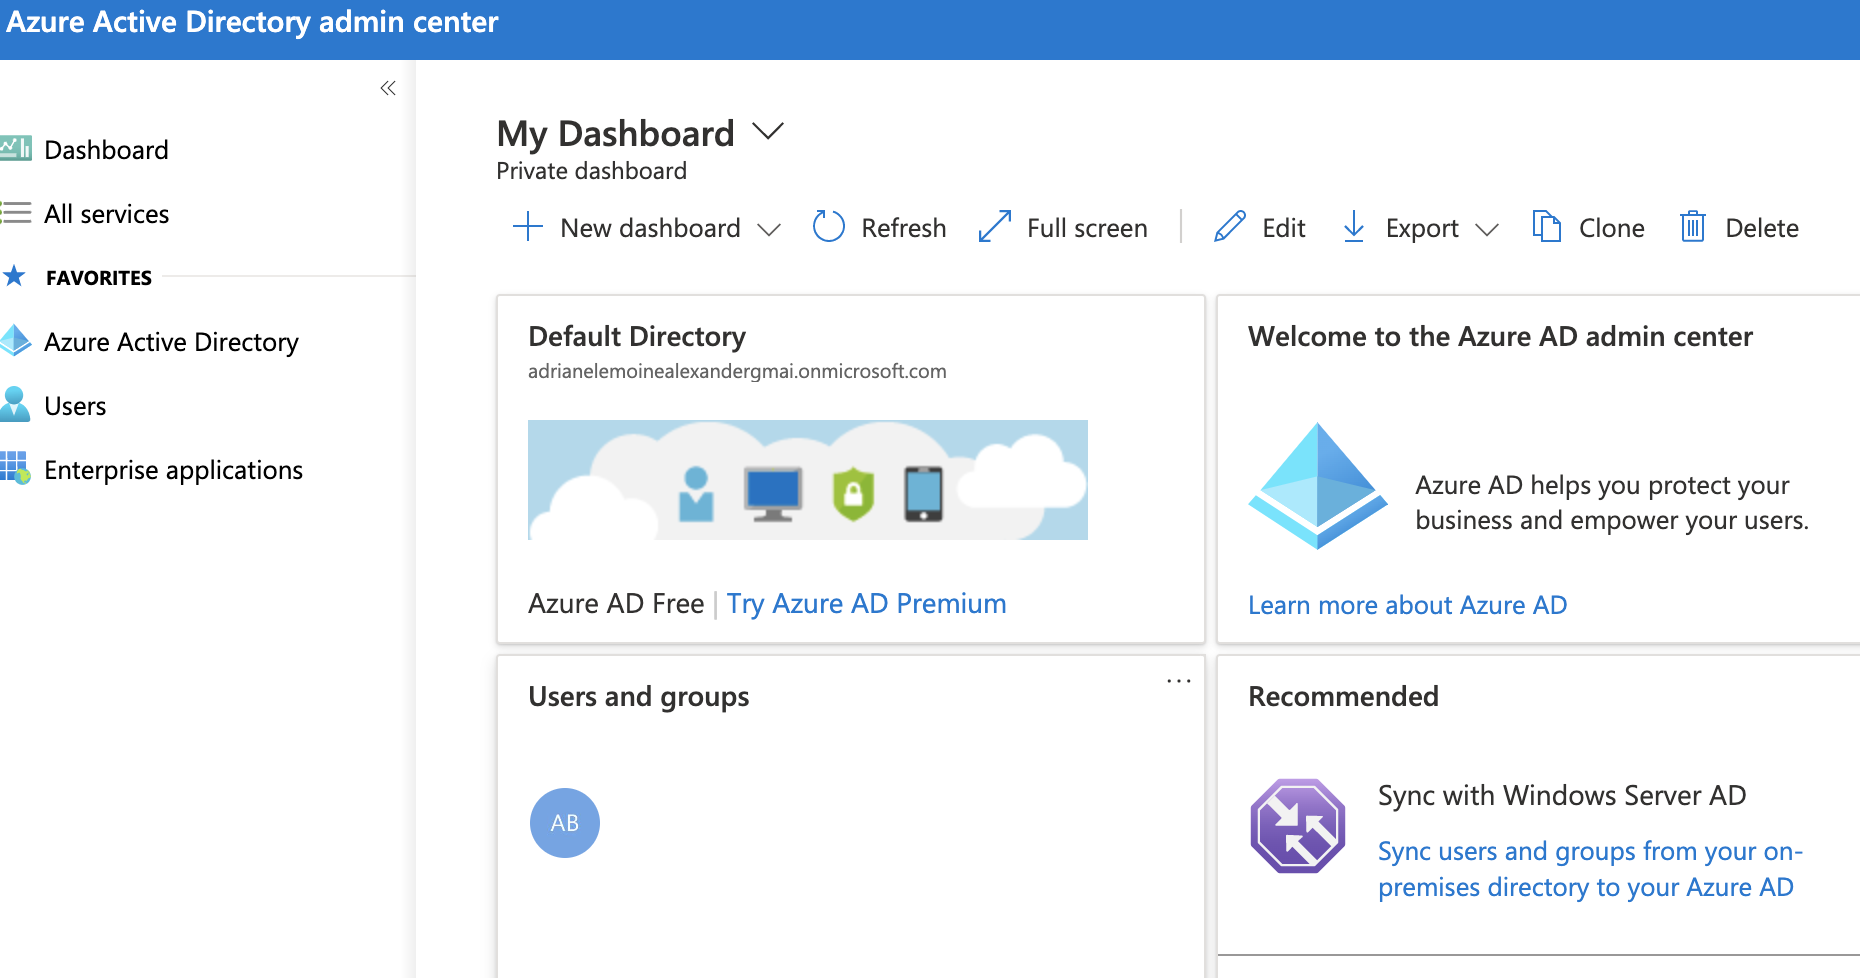Follow the Learn more about Azure AD link
Viewport: 1860px width, 978px height.
[x=1407, y=605]
